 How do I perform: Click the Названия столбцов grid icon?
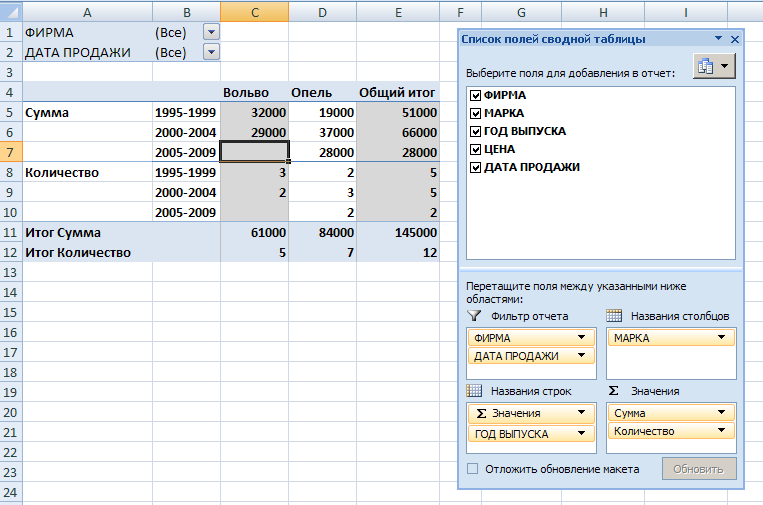[x=614, y=316]
